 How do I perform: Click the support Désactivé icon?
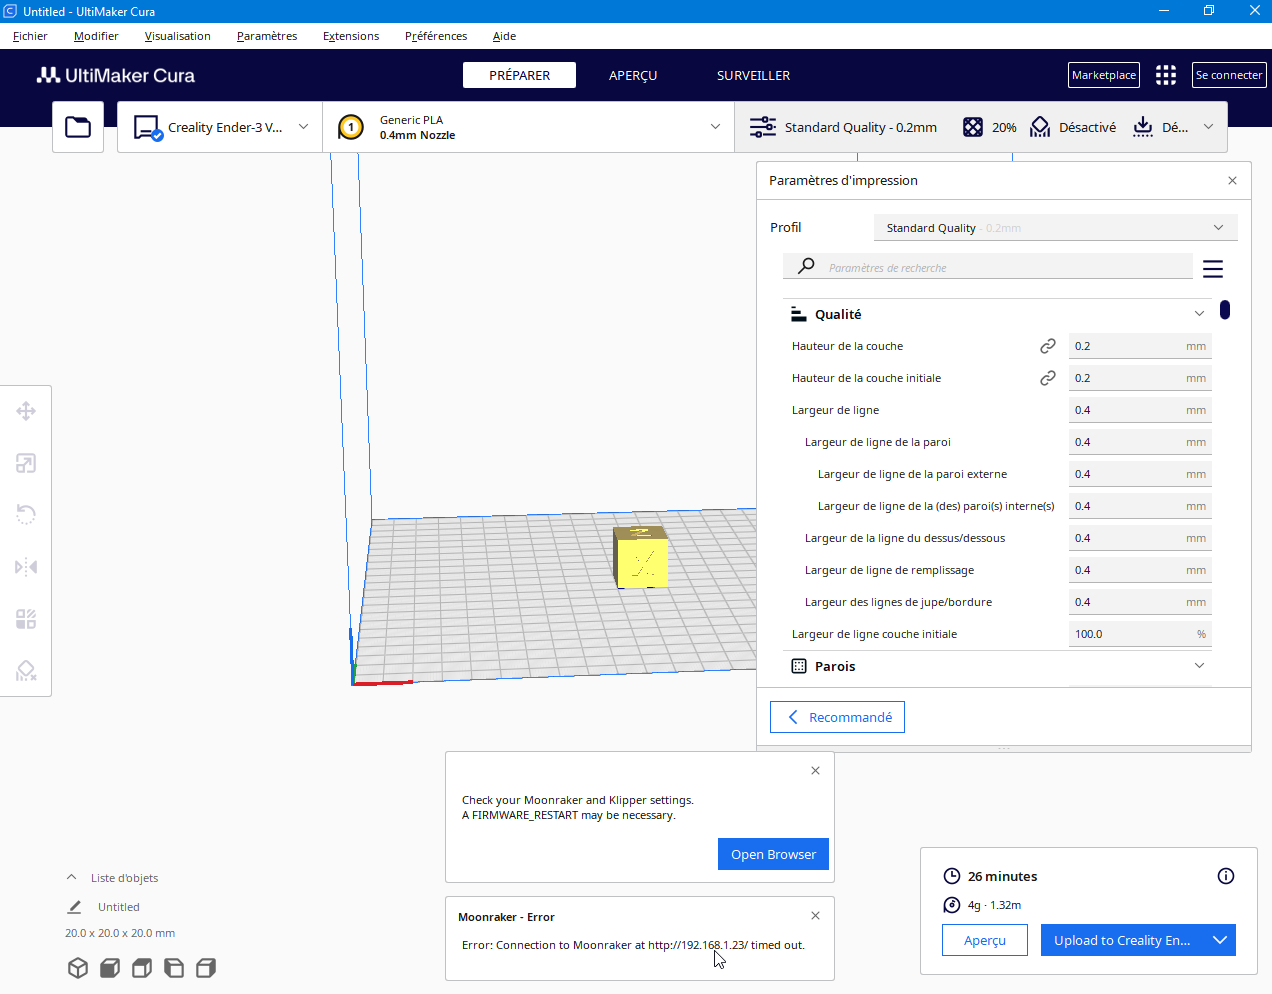click(x=1040, y=127)
